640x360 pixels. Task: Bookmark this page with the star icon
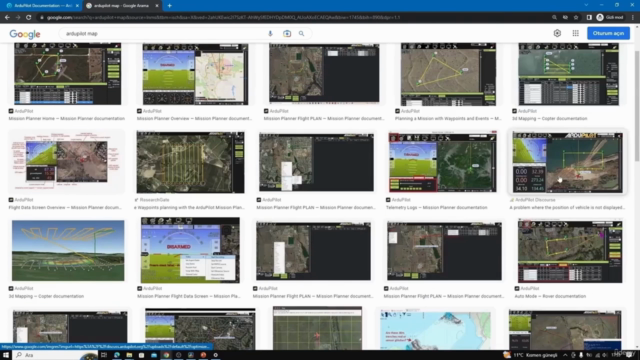point(576,18)
